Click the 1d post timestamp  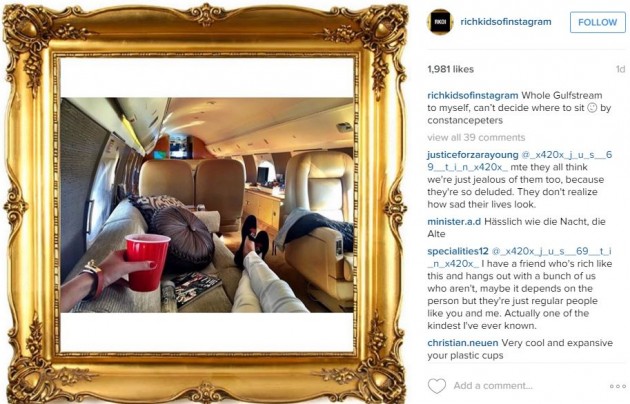point(620,69)
